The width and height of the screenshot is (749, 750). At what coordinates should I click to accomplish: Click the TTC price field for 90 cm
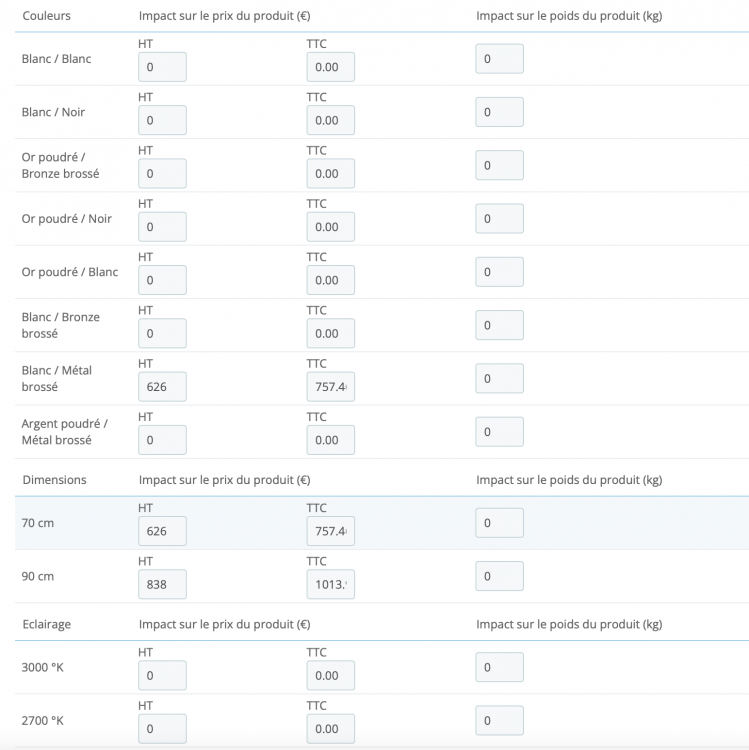[x=330, y=584]
